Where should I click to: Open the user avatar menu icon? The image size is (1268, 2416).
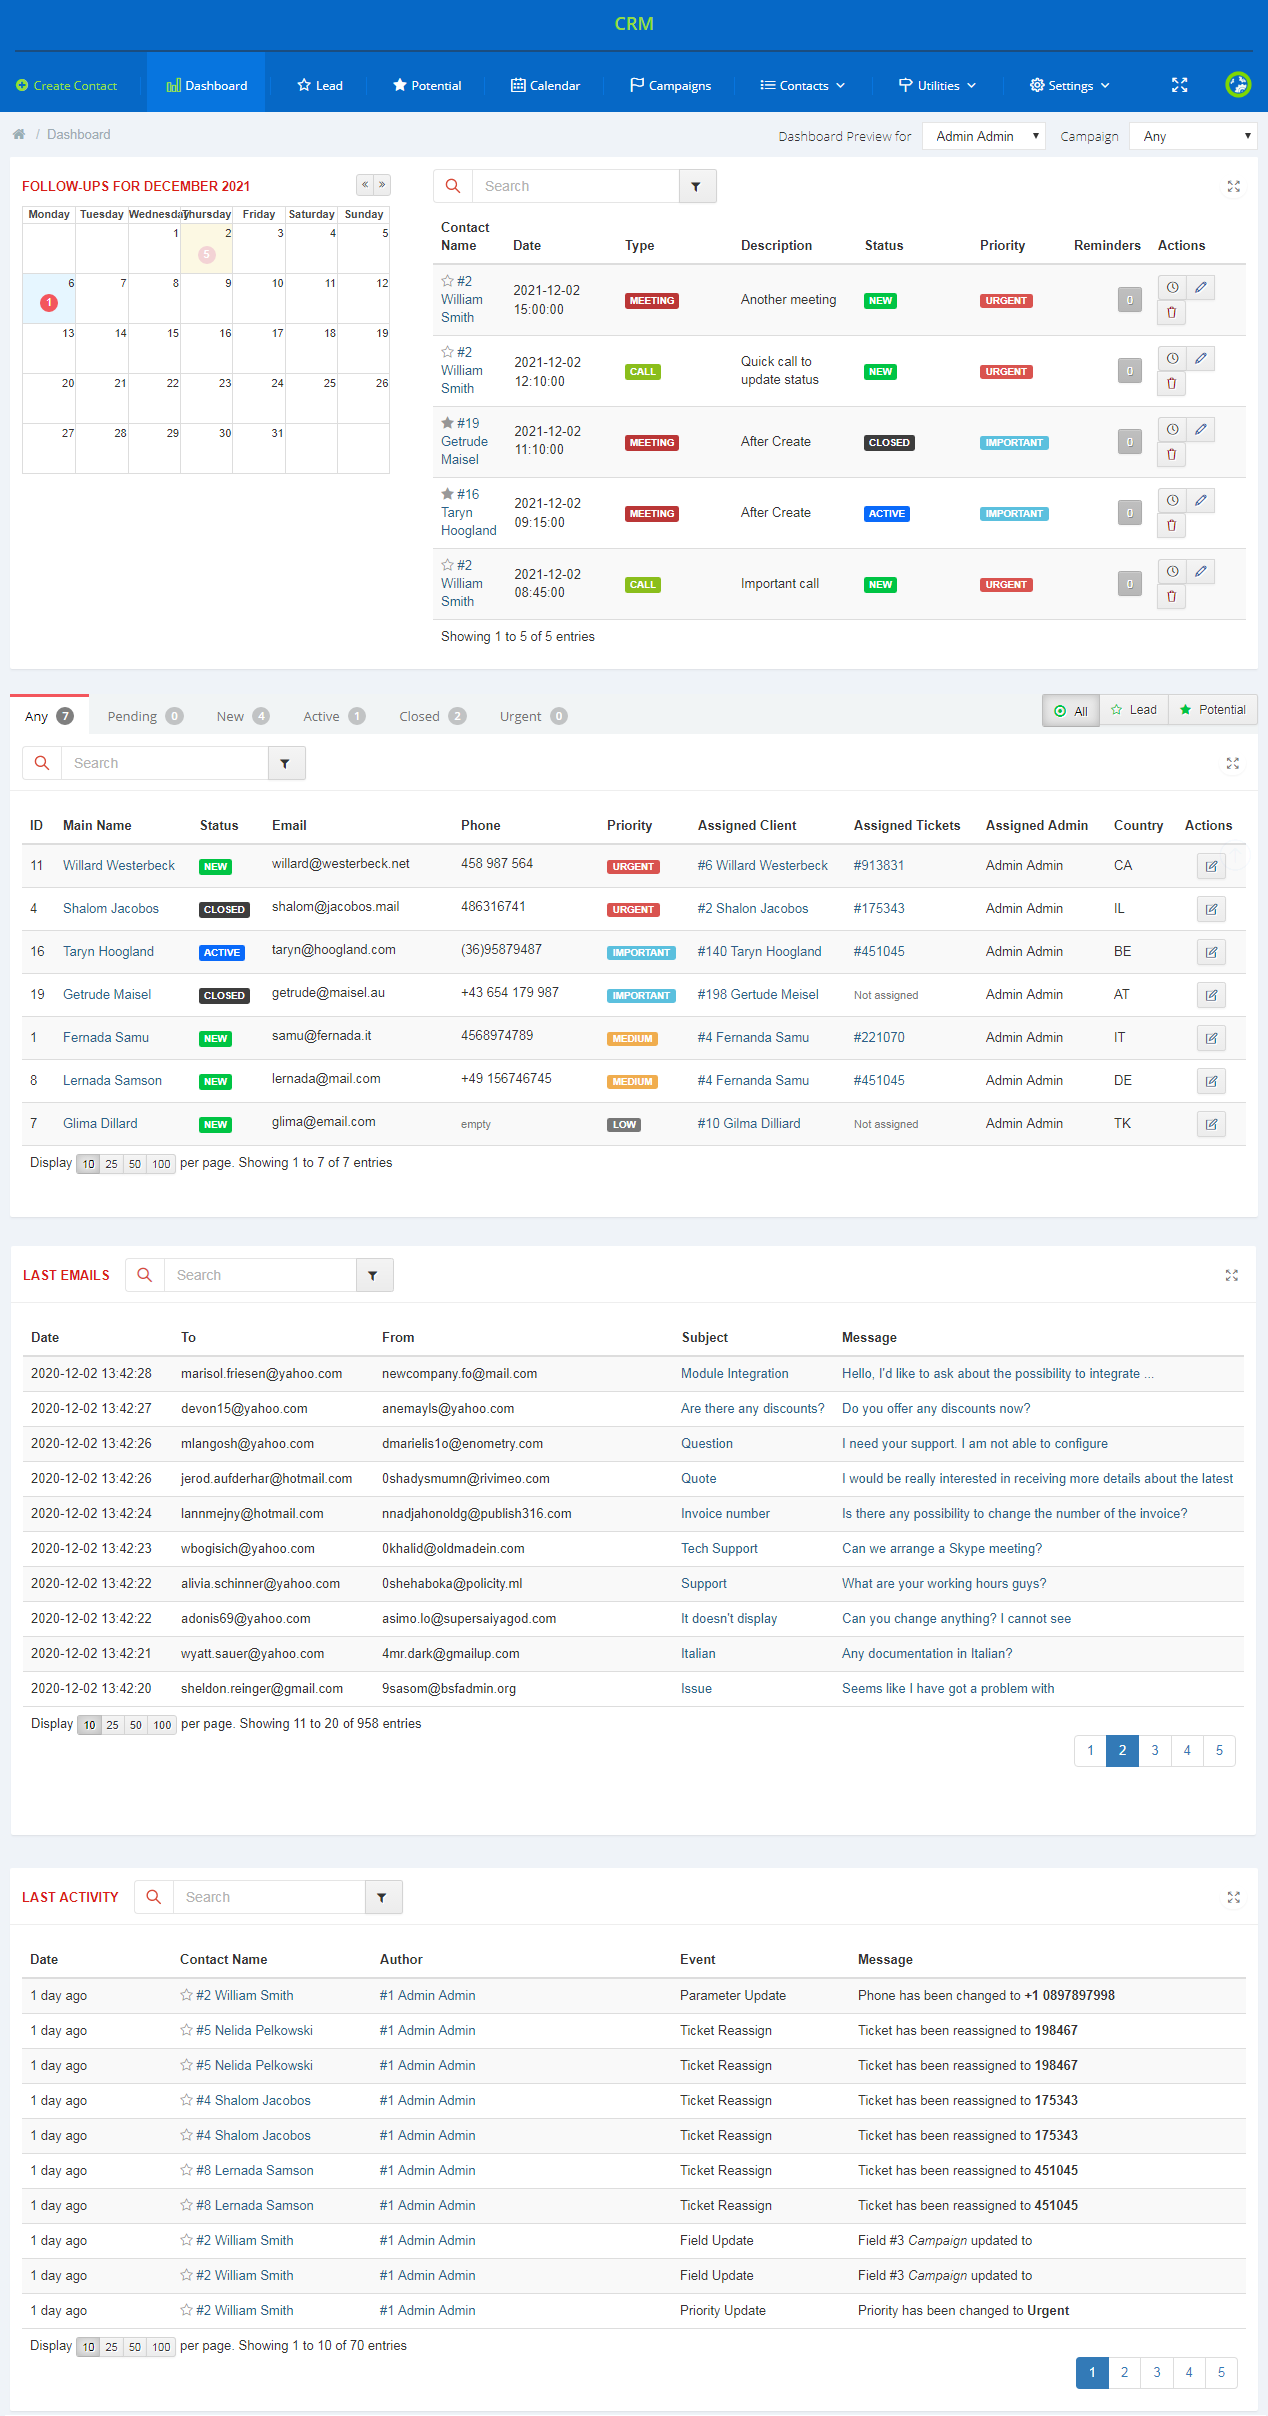(1238, 85)
